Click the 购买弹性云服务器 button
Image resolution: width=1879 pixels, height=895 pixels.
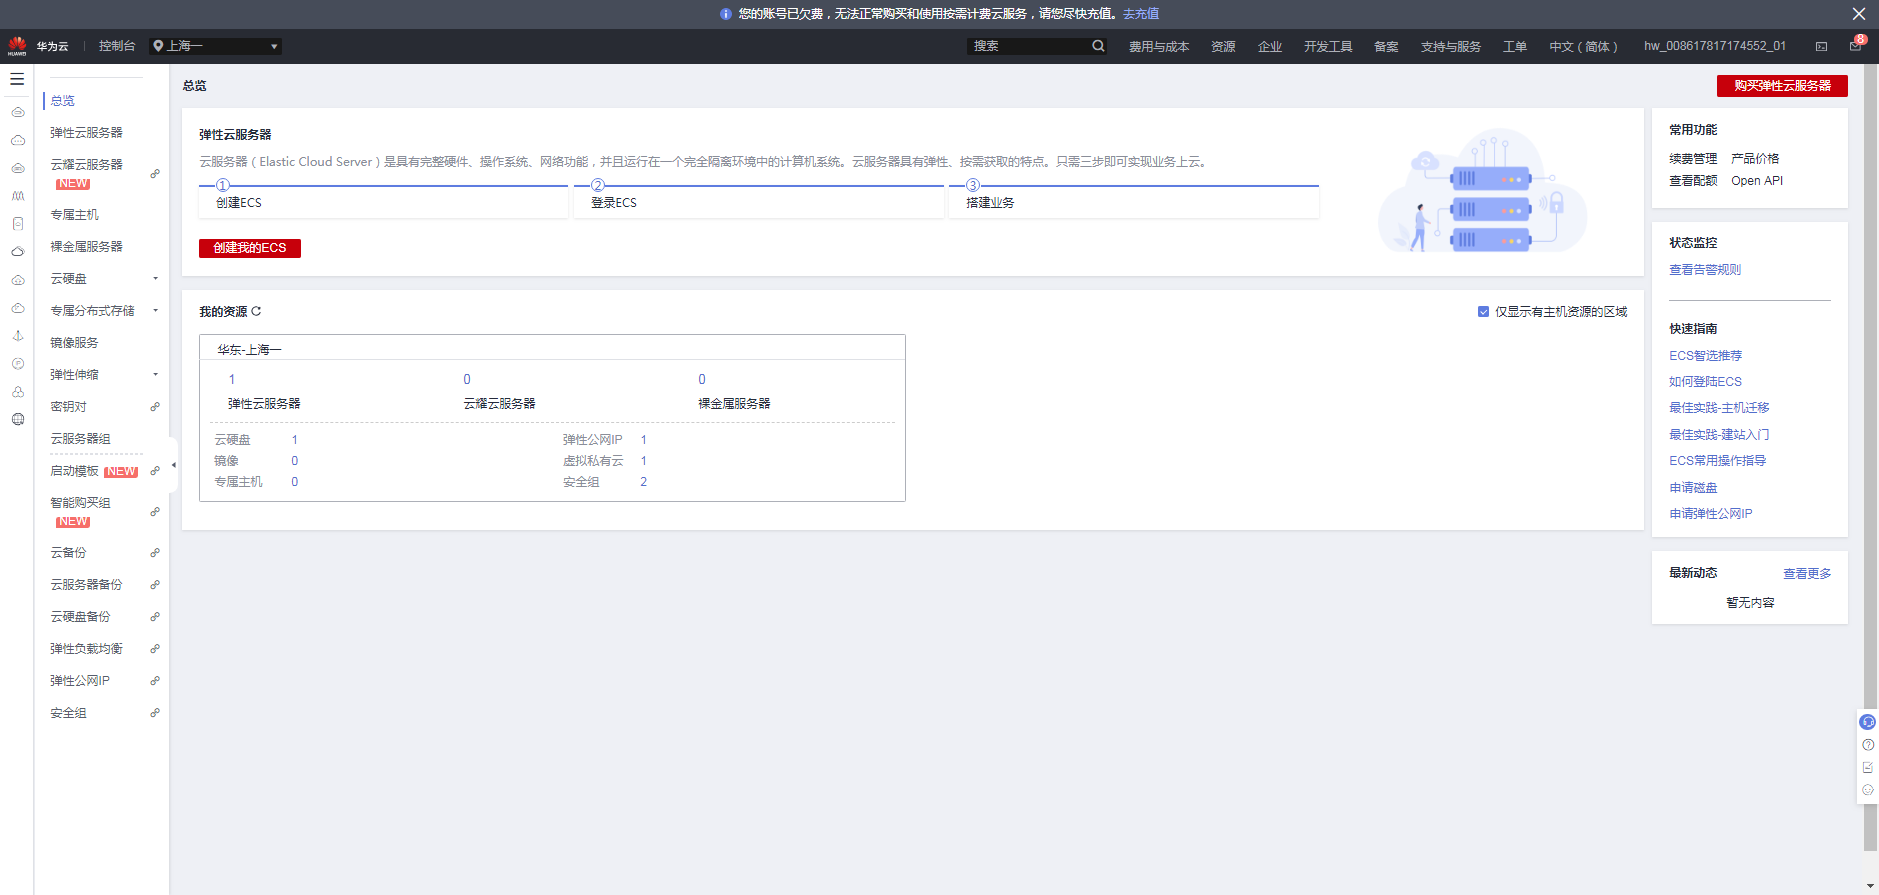1782,86
